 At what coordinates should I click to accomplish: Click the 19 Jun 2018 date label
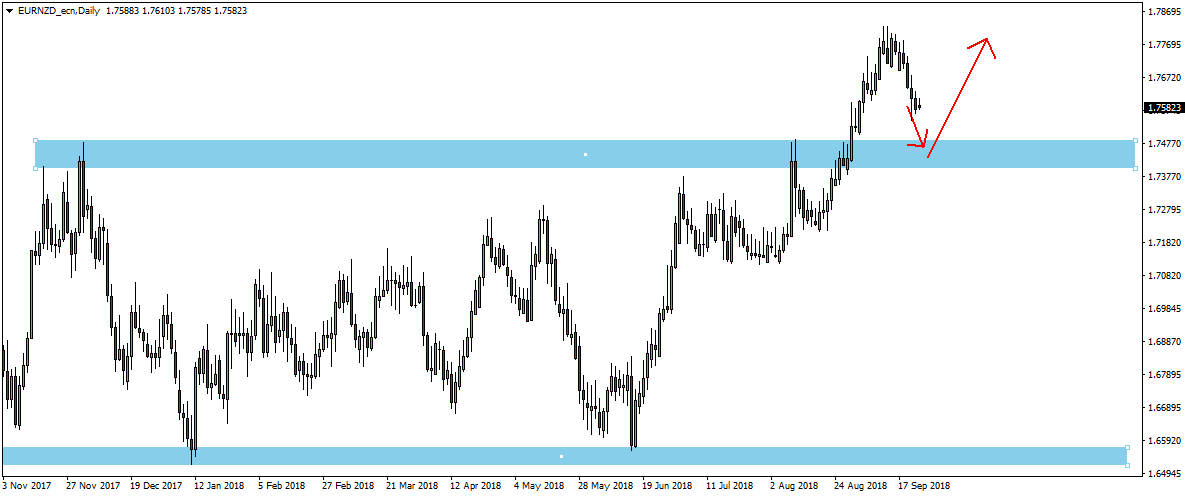pyautogui.click(x=667, y=486)
